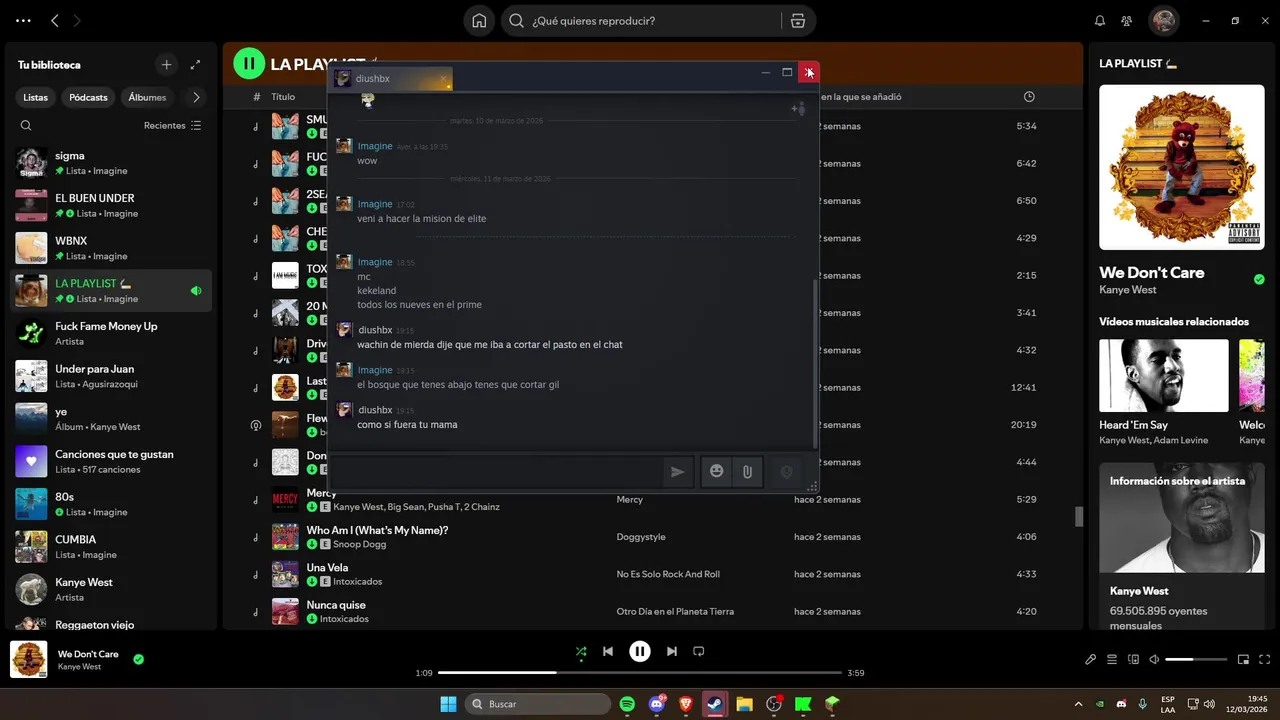1280x720 pixels.
Task: Toggle shuffle in player controls
Action: click(x=581, y=652)
